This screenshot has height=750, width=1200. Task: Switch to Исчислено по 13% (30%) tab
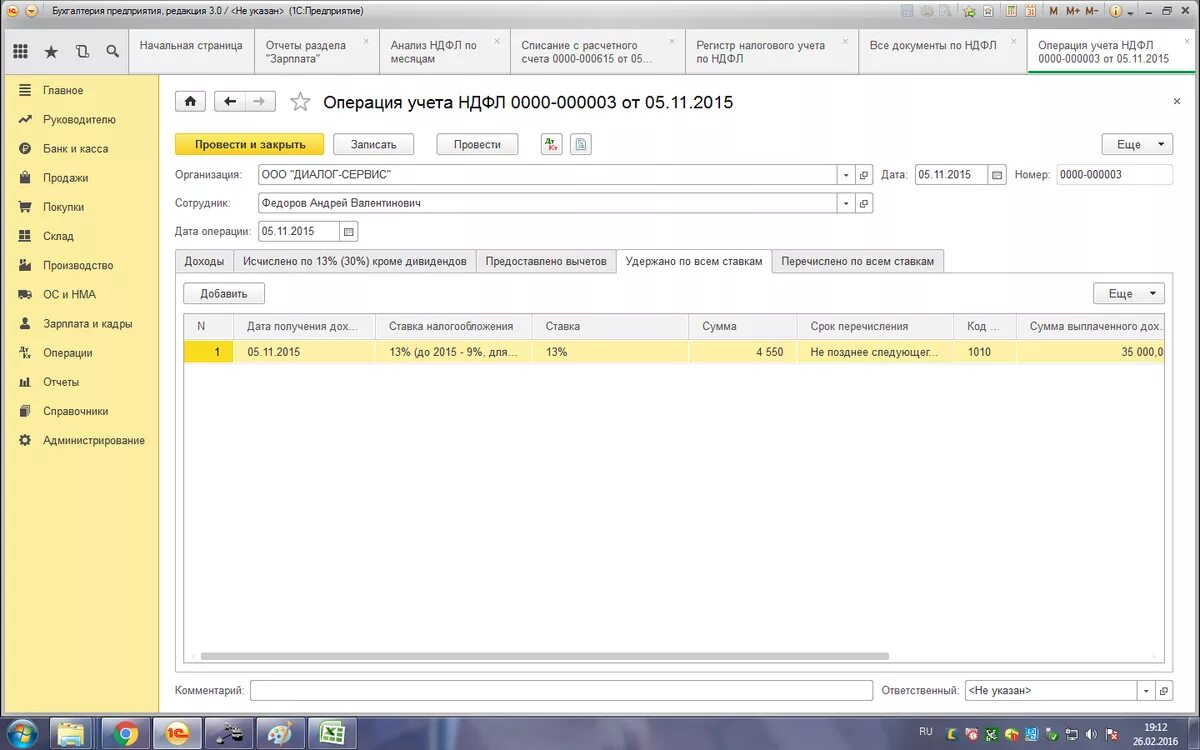[x=355, y=261]
